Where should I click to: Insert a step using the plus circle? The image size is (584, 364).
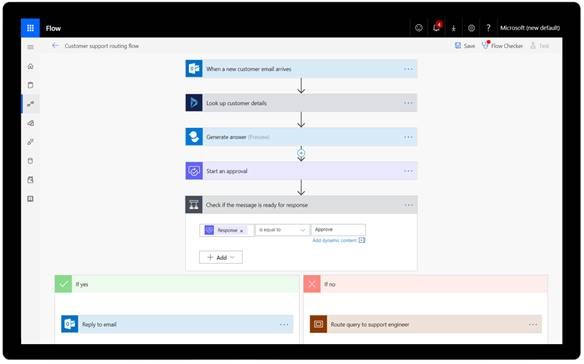(x=301, y=153)
